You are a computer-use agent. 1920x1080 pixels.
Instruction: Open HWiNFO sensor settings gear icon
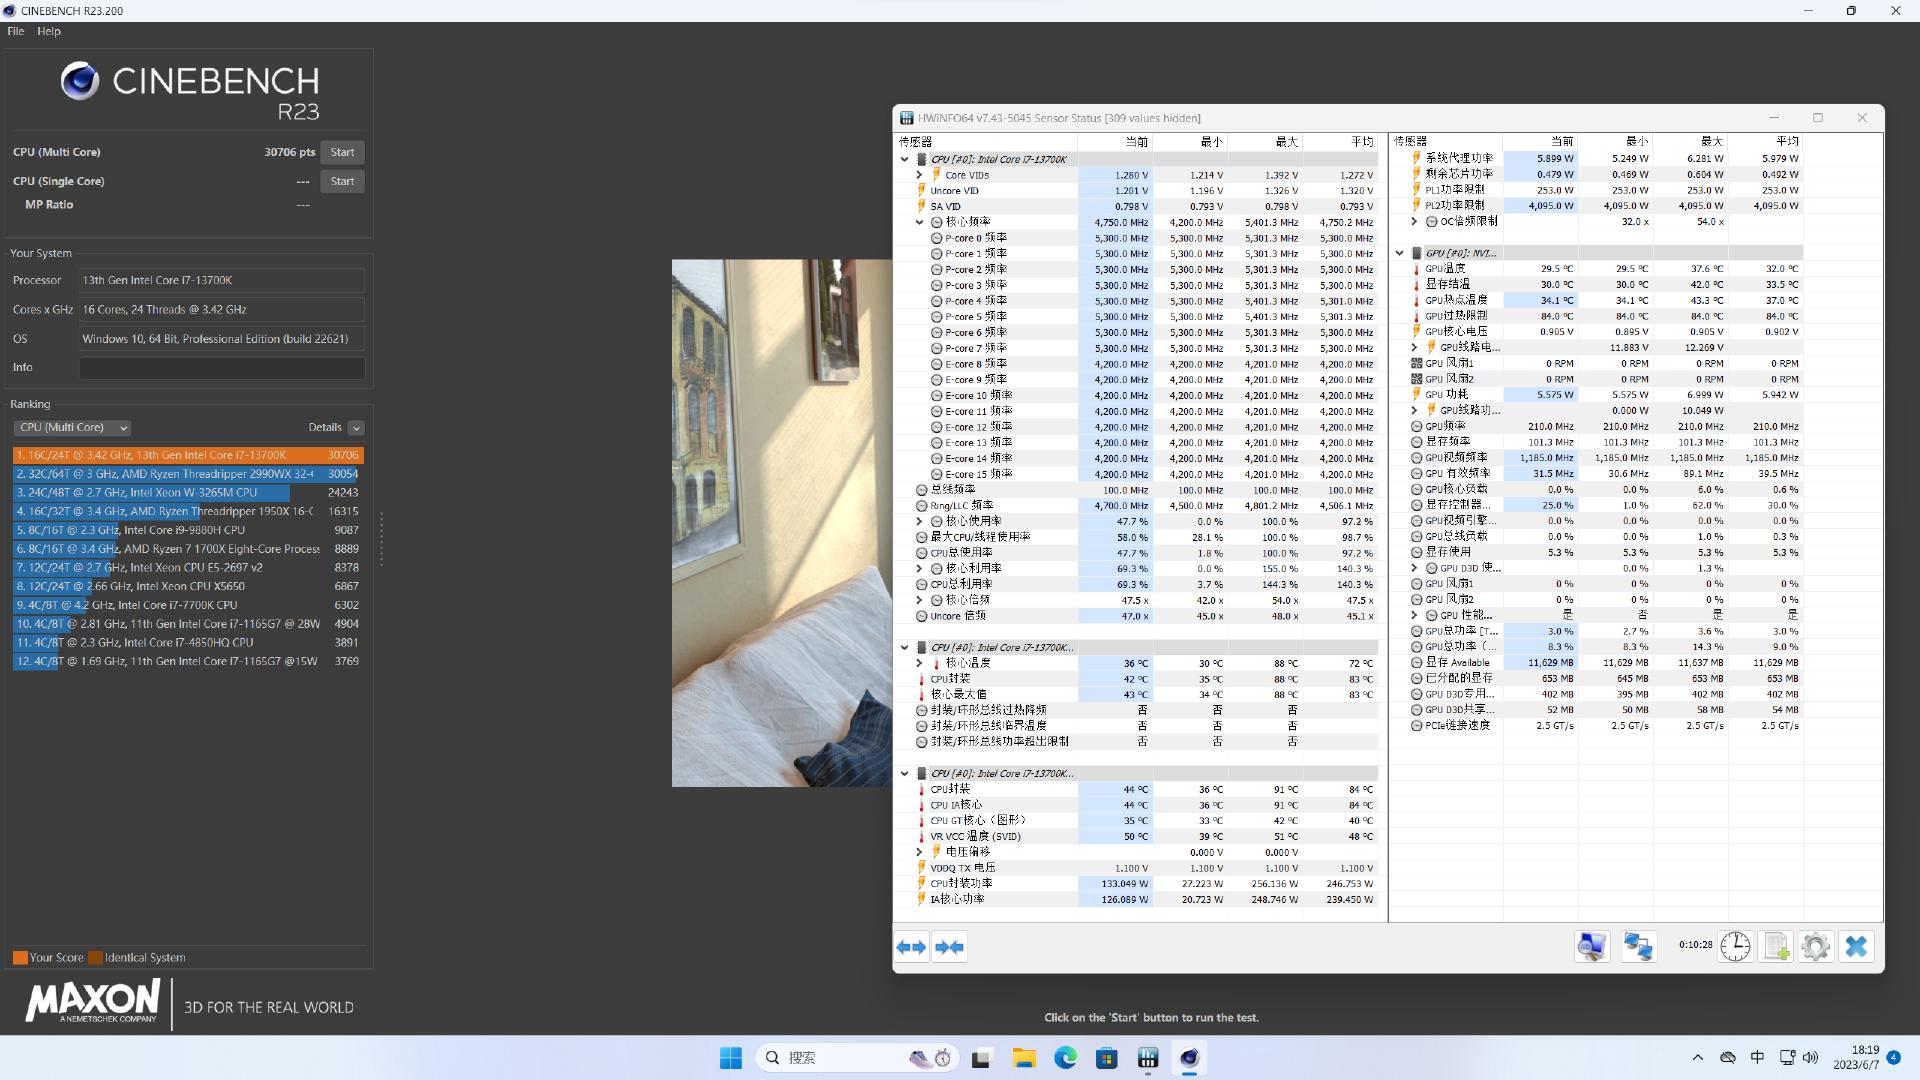(1816, 946)
